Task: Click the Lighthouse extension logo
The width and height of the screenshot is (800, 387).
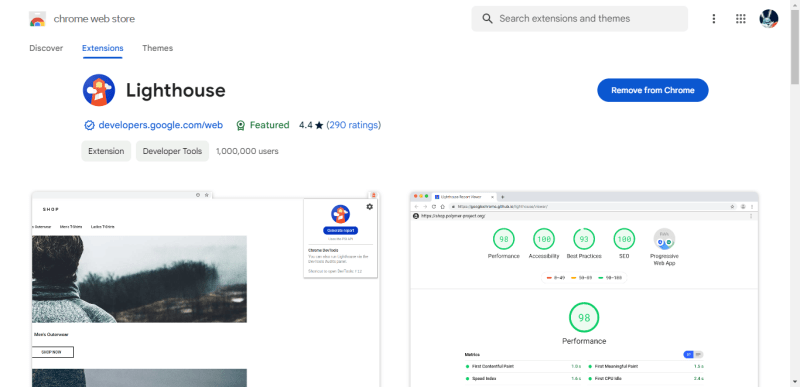Action: click(99, 90)
